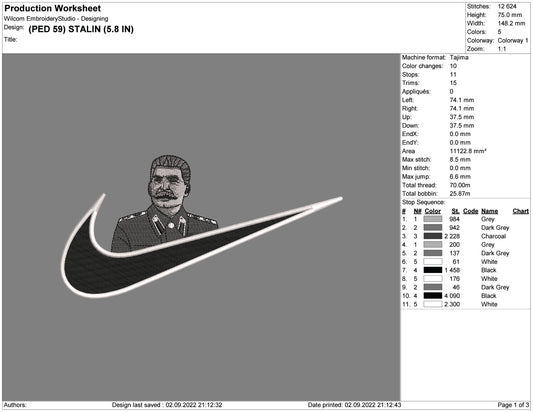The image size is (533, 412).
Task: Select stitch count '4 090' in row 10
Action: [x=452, y=296]
